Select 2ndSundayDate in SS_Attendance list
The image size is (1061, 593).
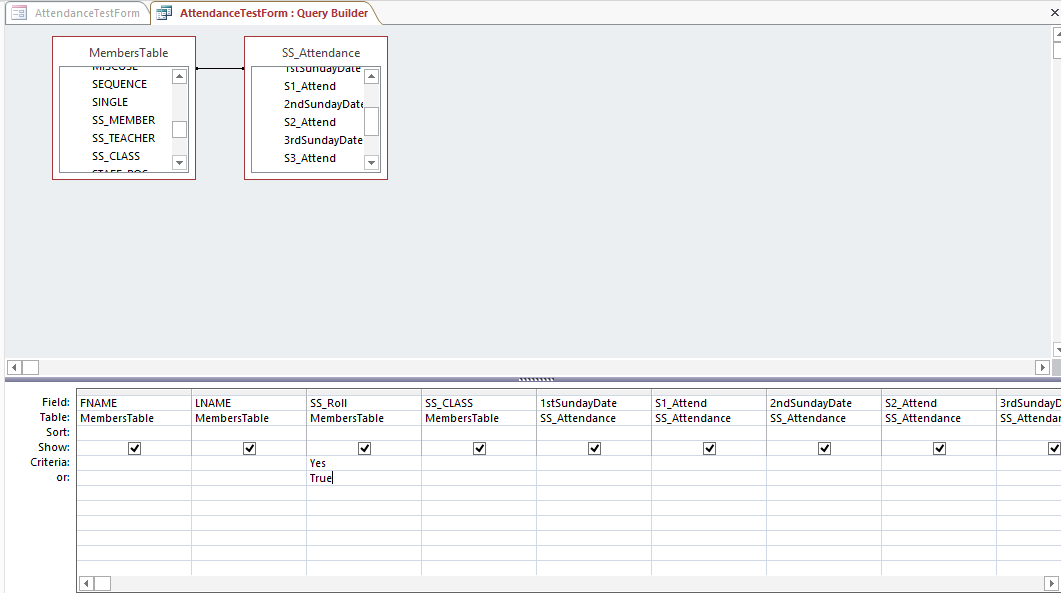click(x=323, y=104)
